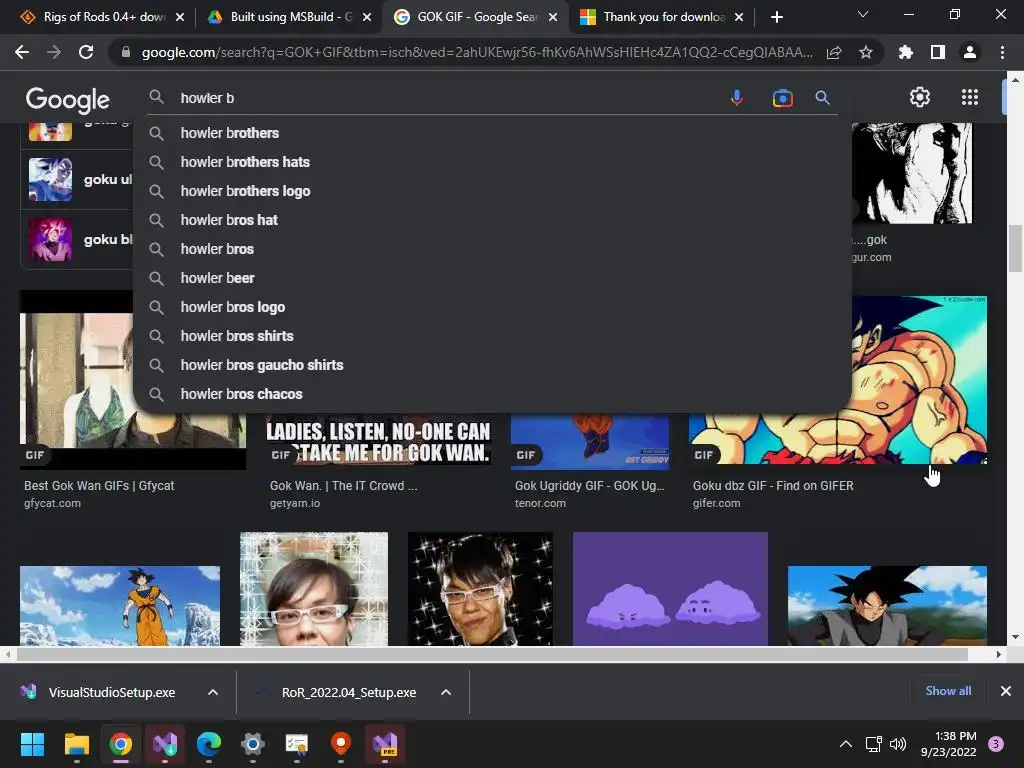This screenshot has height=768, width=1024.
Task: Open Google quick settings gear
Action: (x=920, y=97)
